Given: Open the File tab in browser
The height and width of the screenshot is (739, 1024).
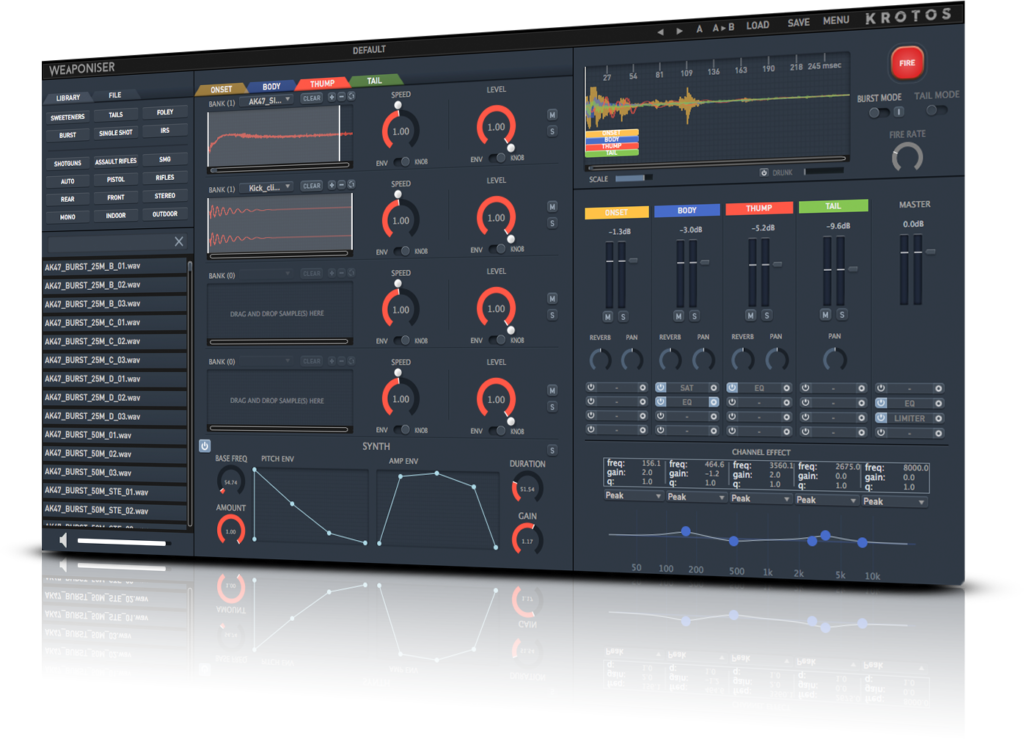Looking at the screenshot, I should [x=116, y=96].
